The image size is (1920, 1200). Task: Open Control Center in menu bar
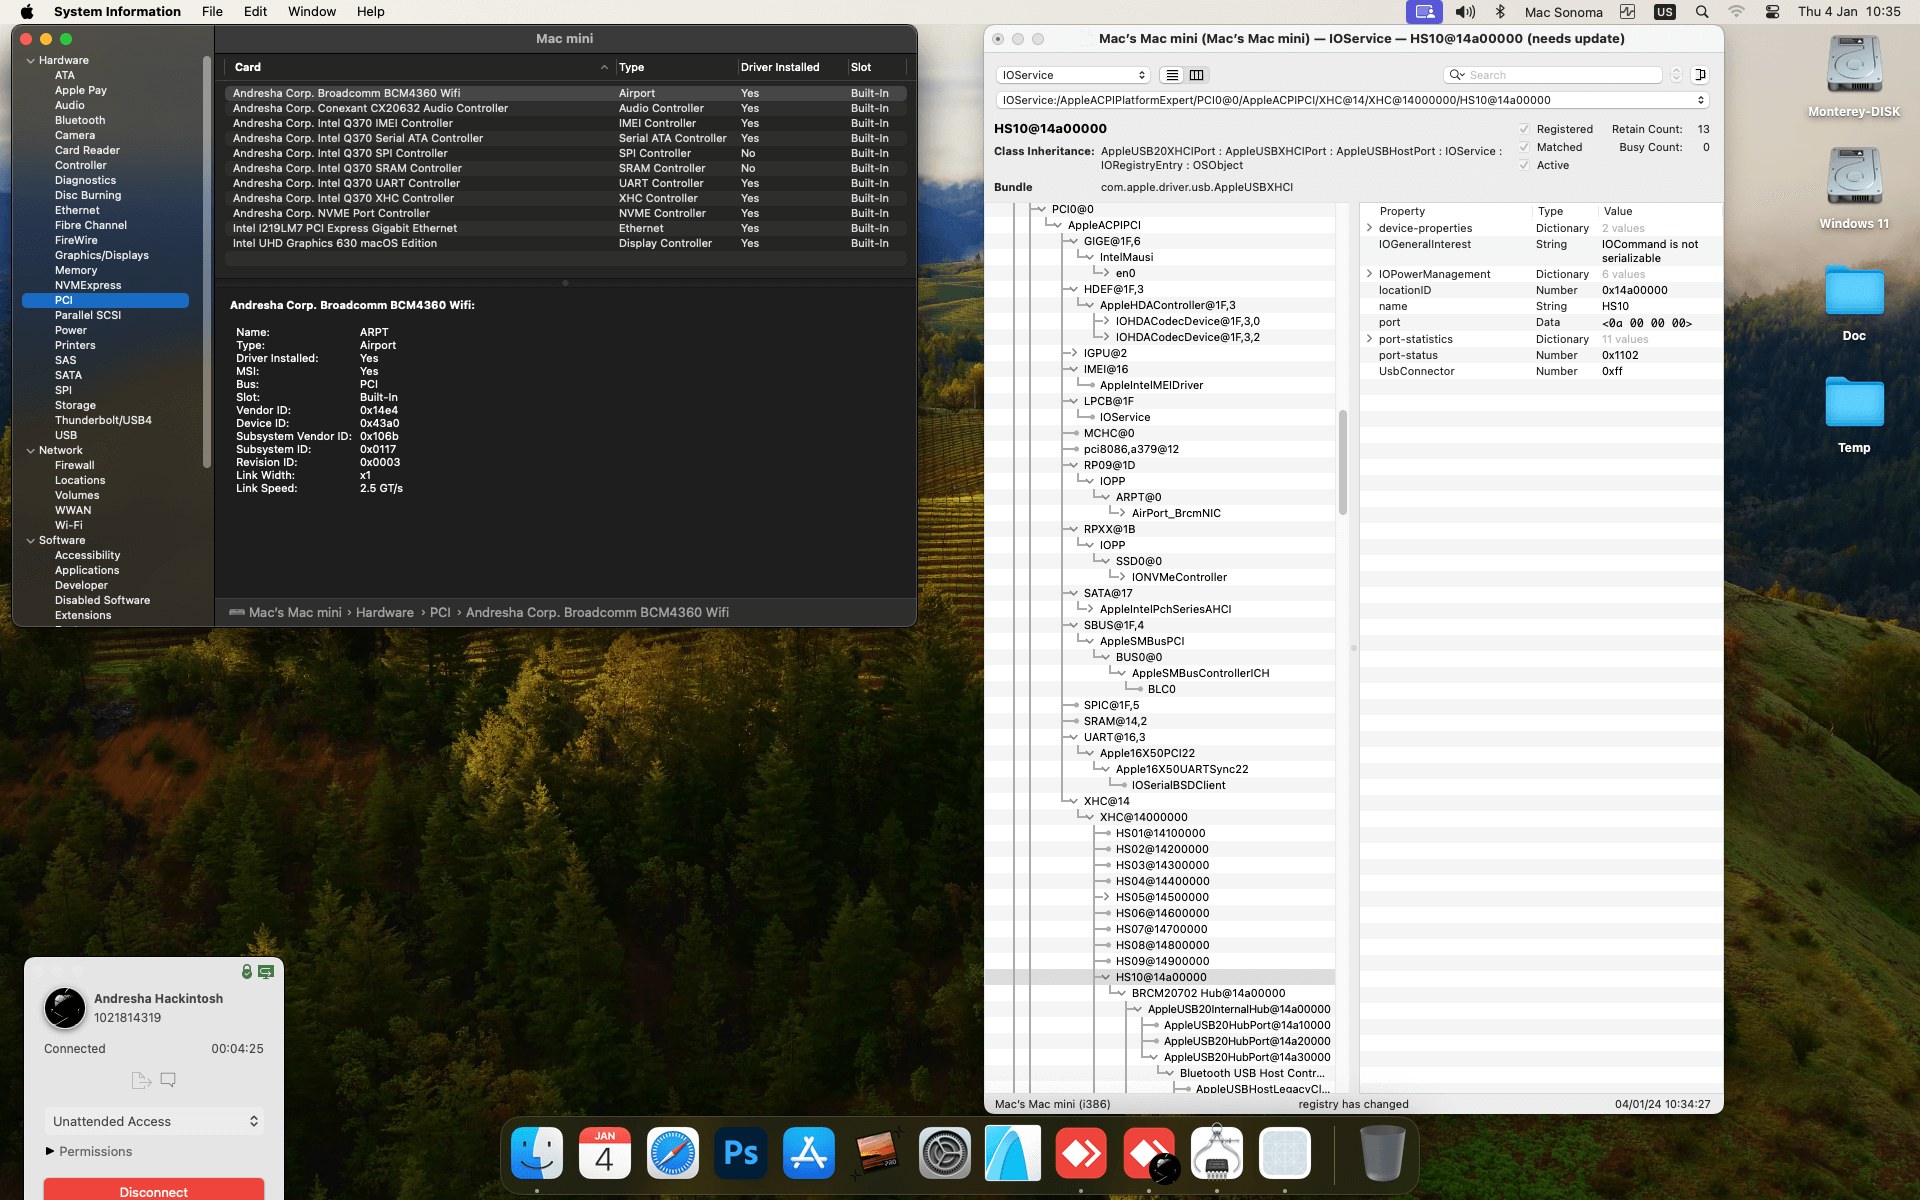coord(1772,12)
